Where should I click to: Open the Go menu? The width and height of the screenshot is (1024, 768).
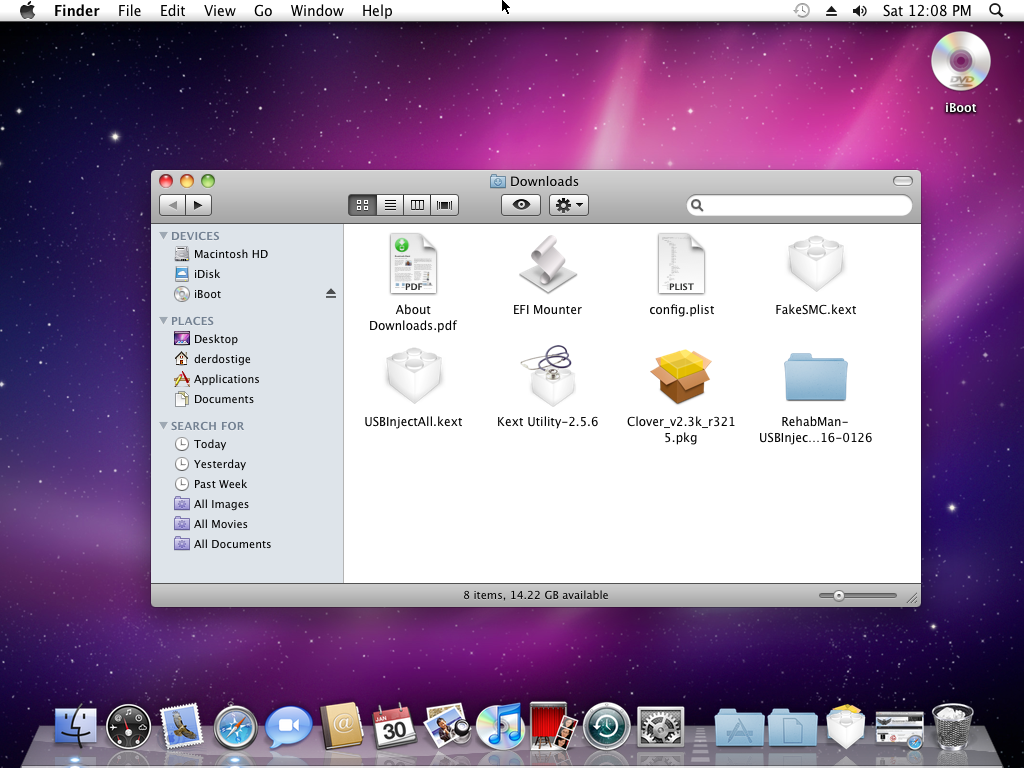click(263, 11)
